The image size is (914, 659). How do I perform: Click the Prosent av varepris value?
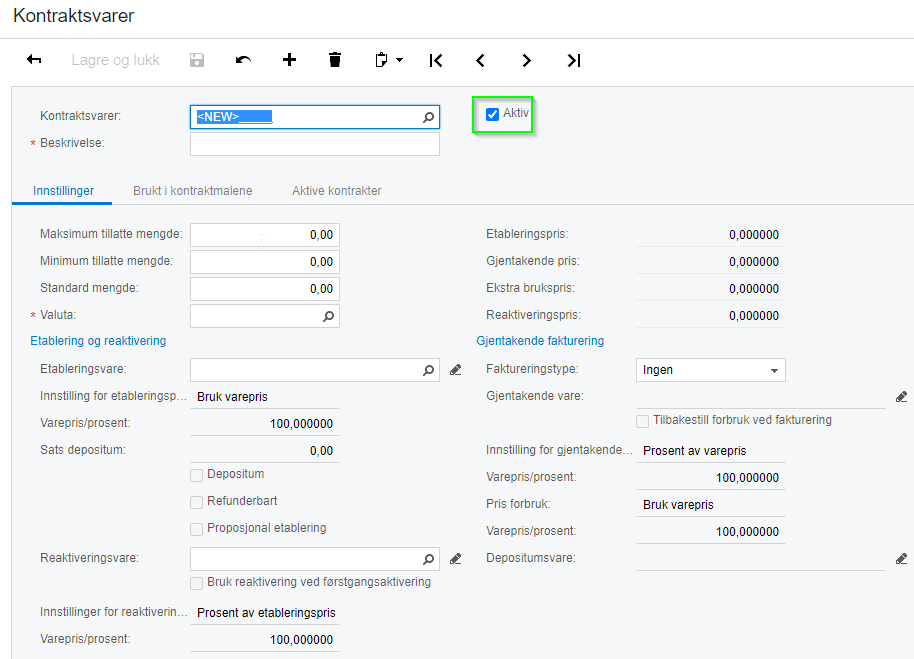coord(694,451)
